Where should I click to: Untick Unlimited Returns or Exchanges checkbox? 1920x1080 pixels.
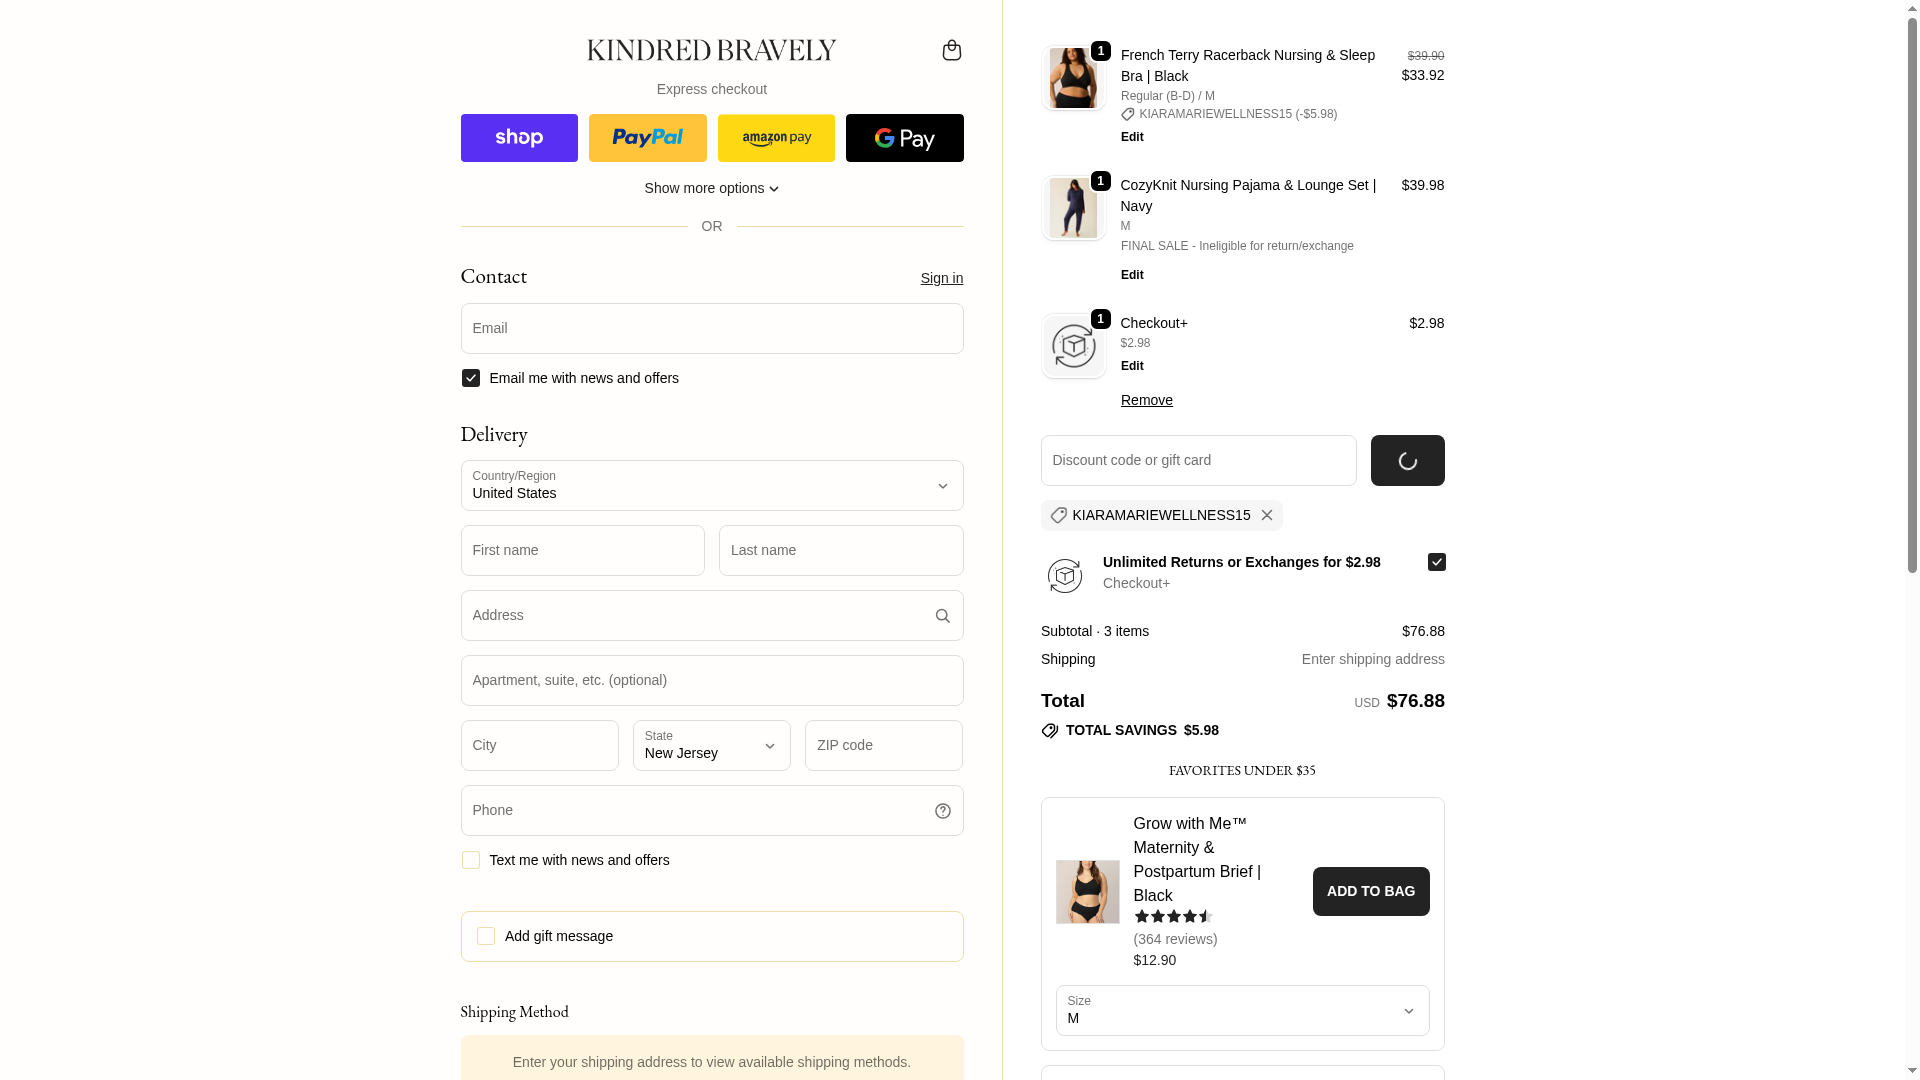(1436, 562)
